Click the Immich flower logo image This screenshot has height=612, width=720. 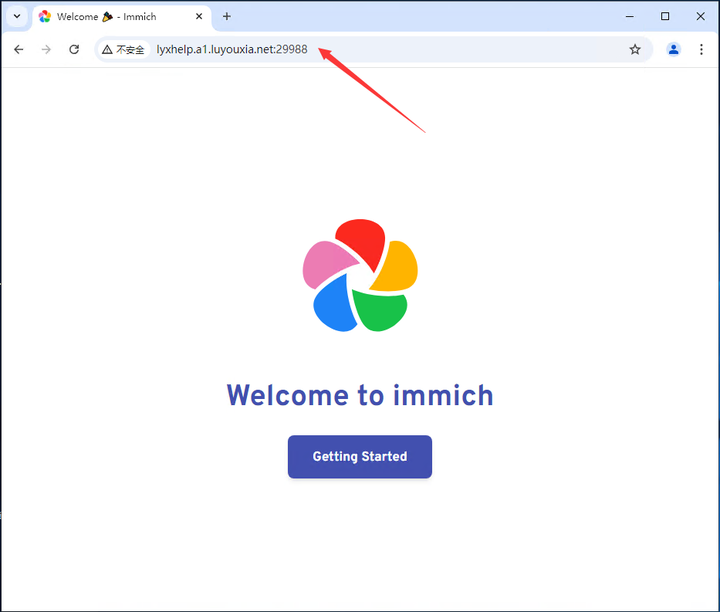360,275
